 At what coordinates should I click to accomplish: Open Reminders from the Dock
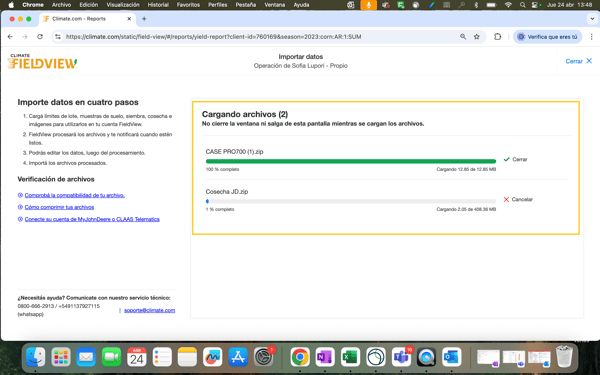click(162, 357)
